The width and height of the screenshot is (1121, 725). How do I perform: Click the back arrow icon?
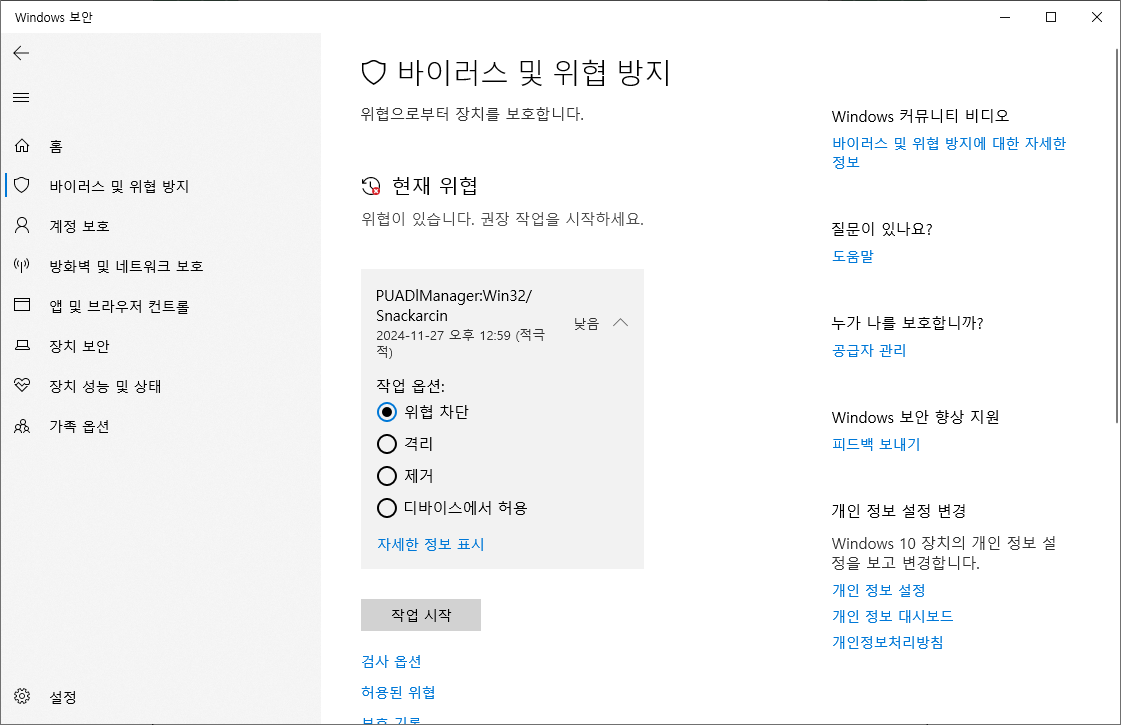[x=21, y=53]
